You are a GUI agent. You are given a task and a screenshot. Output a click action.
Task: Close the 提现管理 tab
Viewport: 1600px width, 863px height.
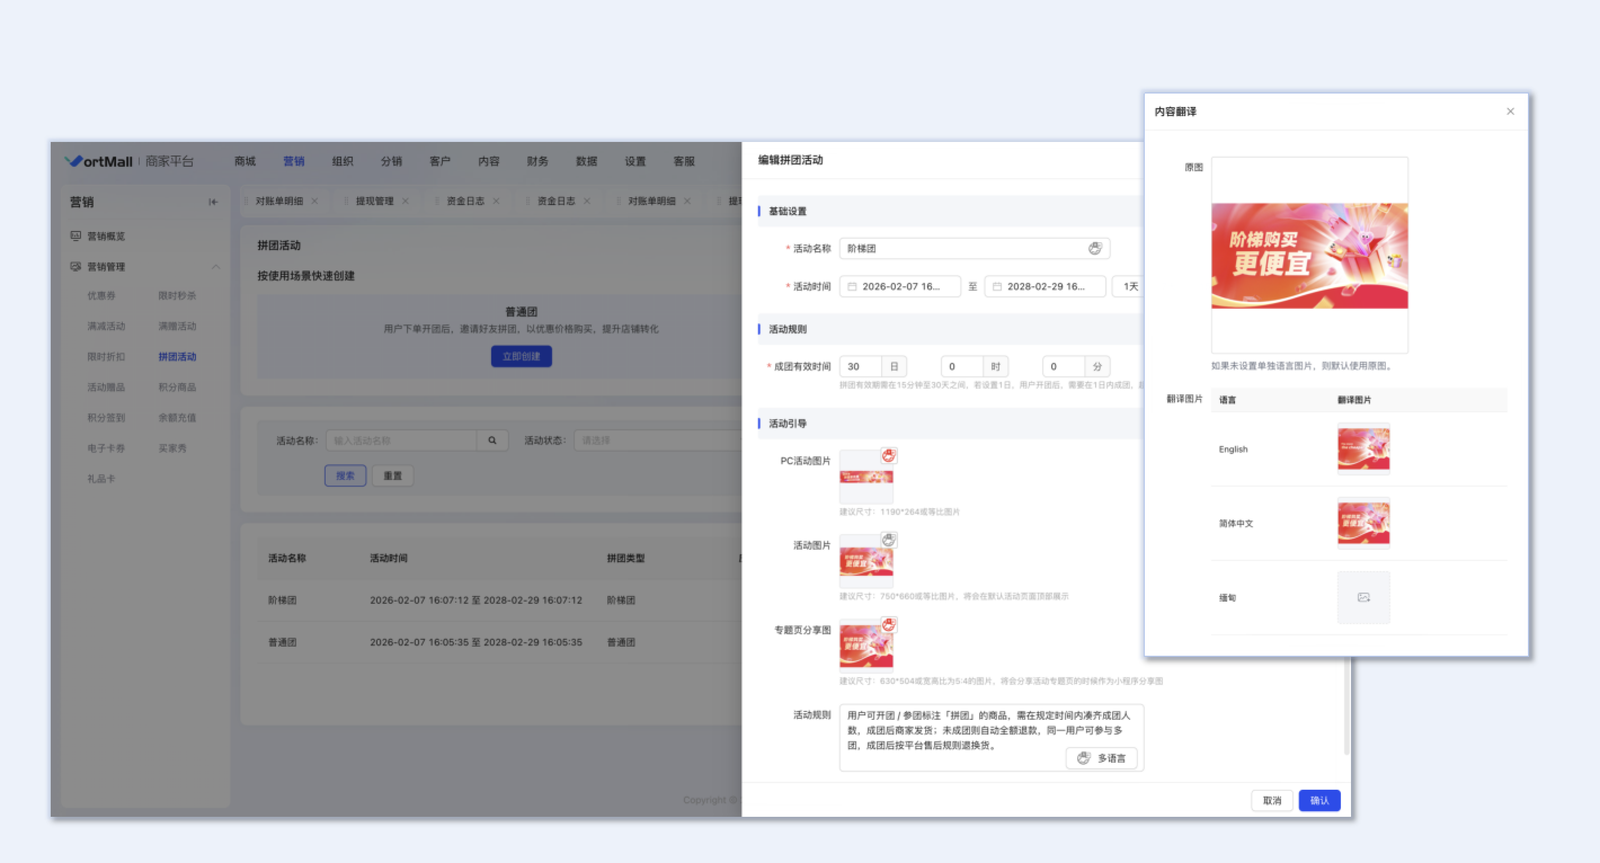point(405,201)
